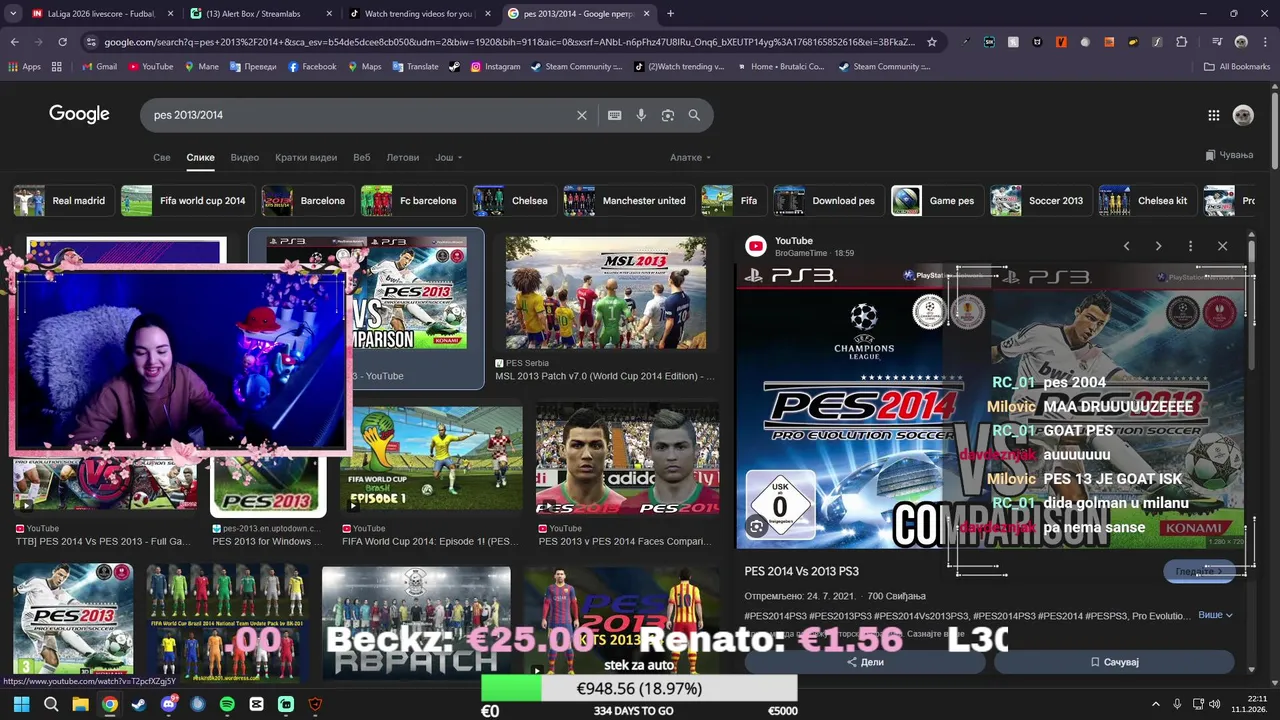
Task: Expand the Još more filters dropdown
Action: pyautogui.click(x=448, y=158)
